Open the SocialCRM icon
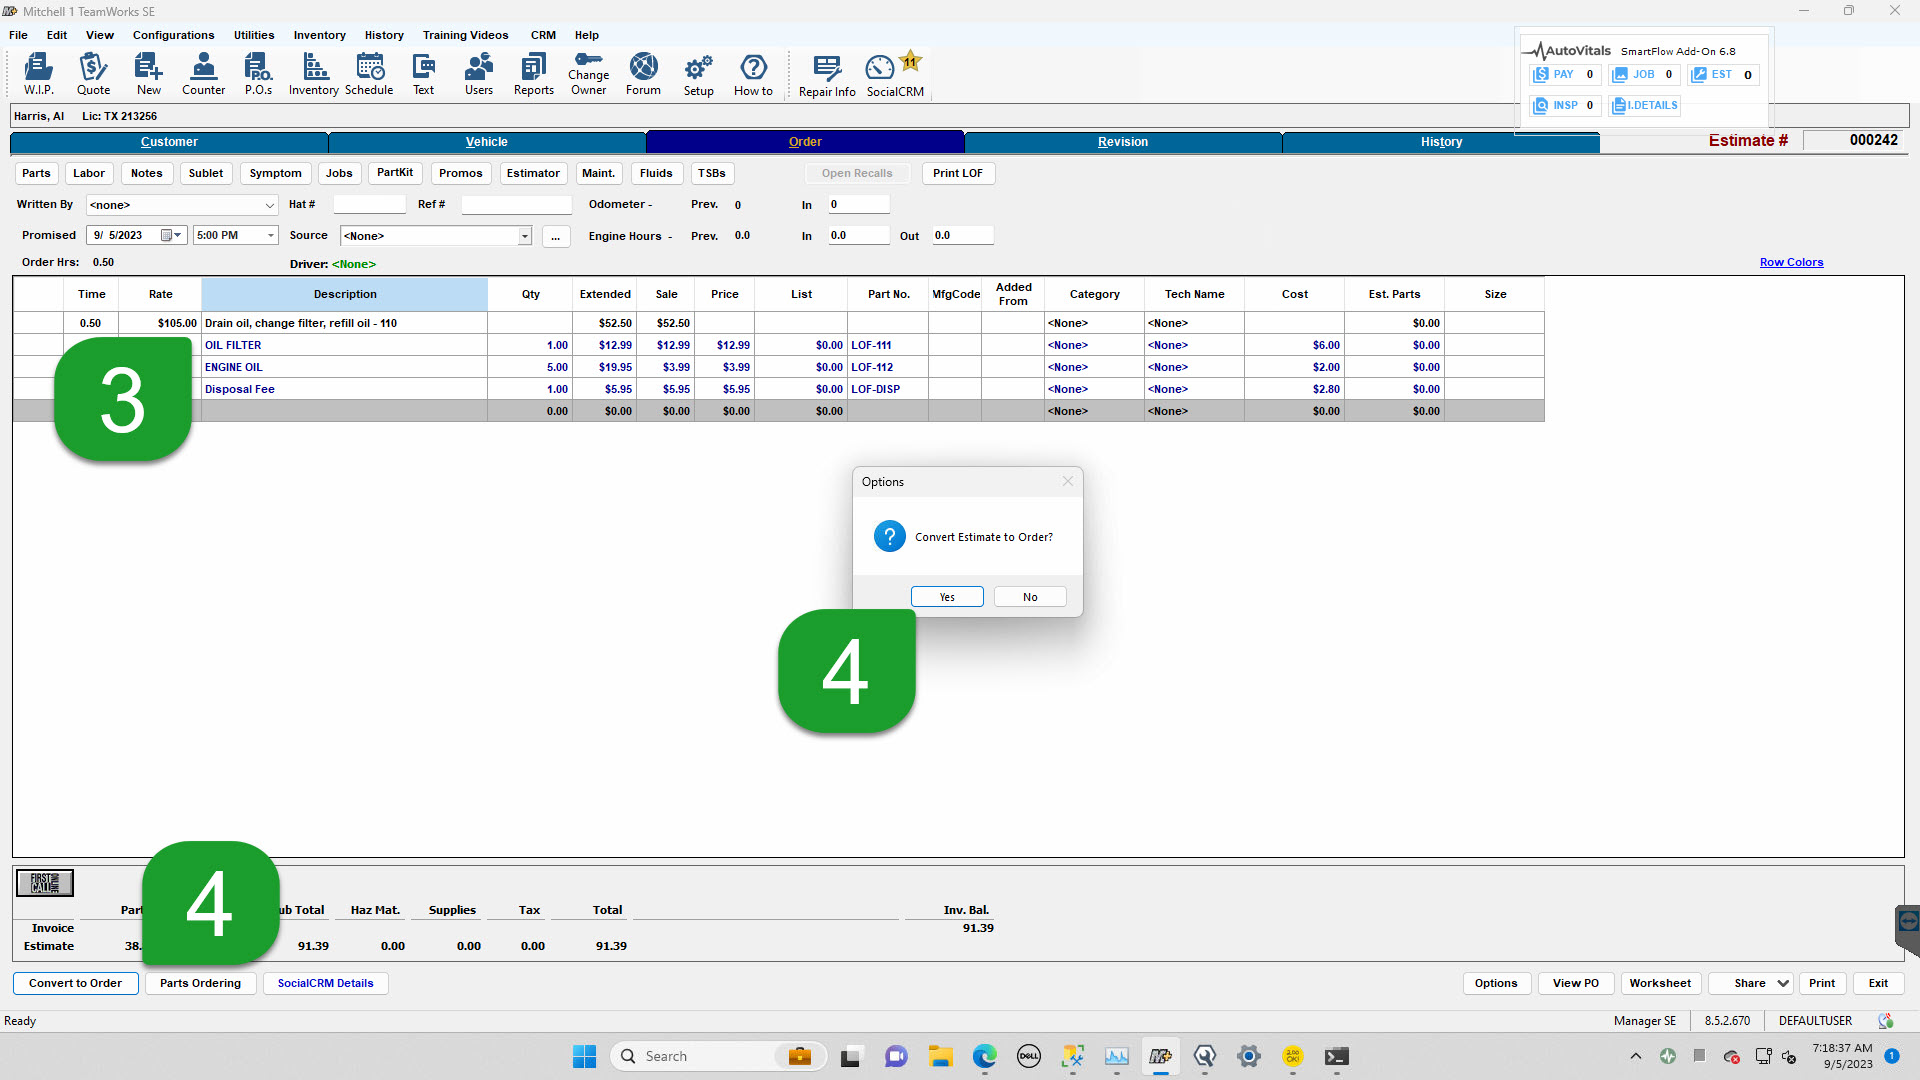Viewport: 1920px width, 1080px height. pos(895,75)
